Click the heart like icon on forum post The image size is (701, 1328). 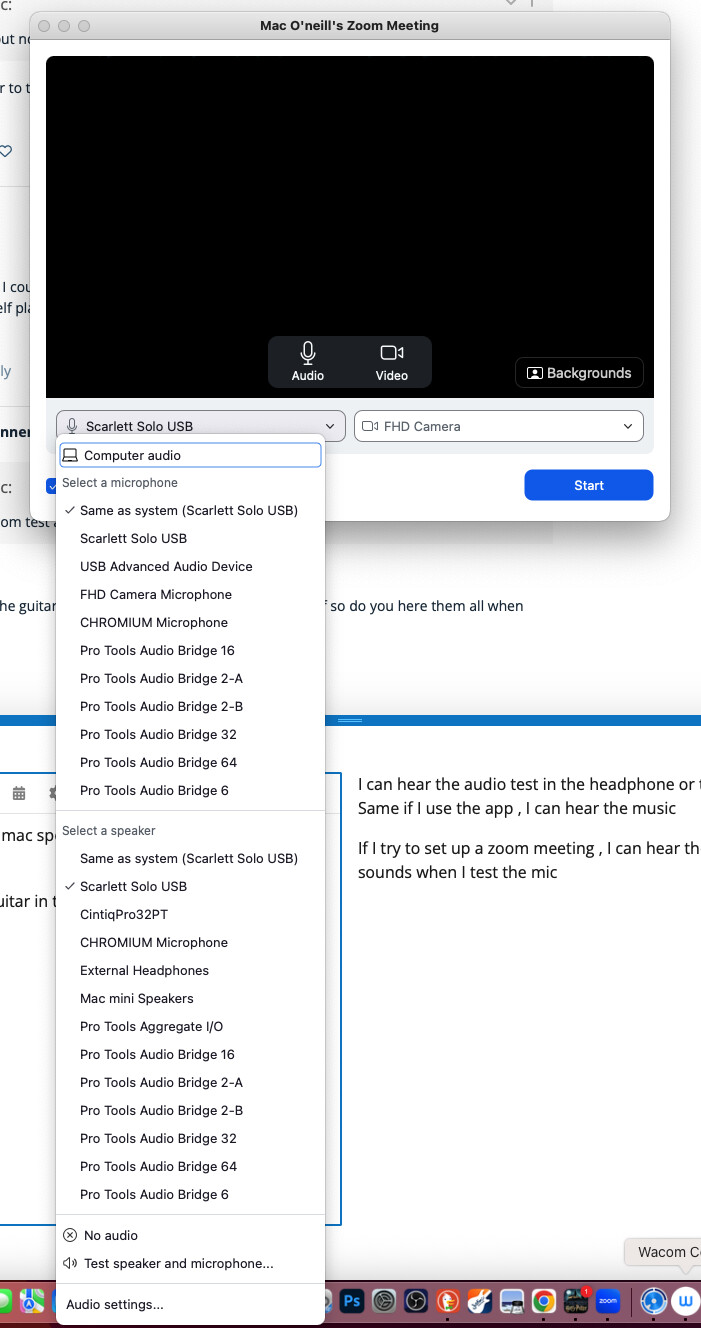[x=5, y=151]
